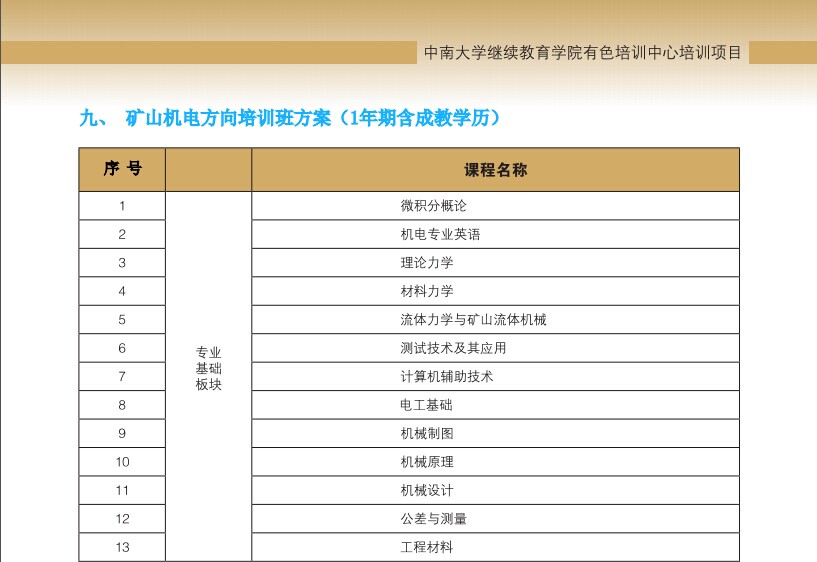The height and width of the screenshot is (562, 817).
Task: Click the 序号 column header
Action: click(122, 169)
